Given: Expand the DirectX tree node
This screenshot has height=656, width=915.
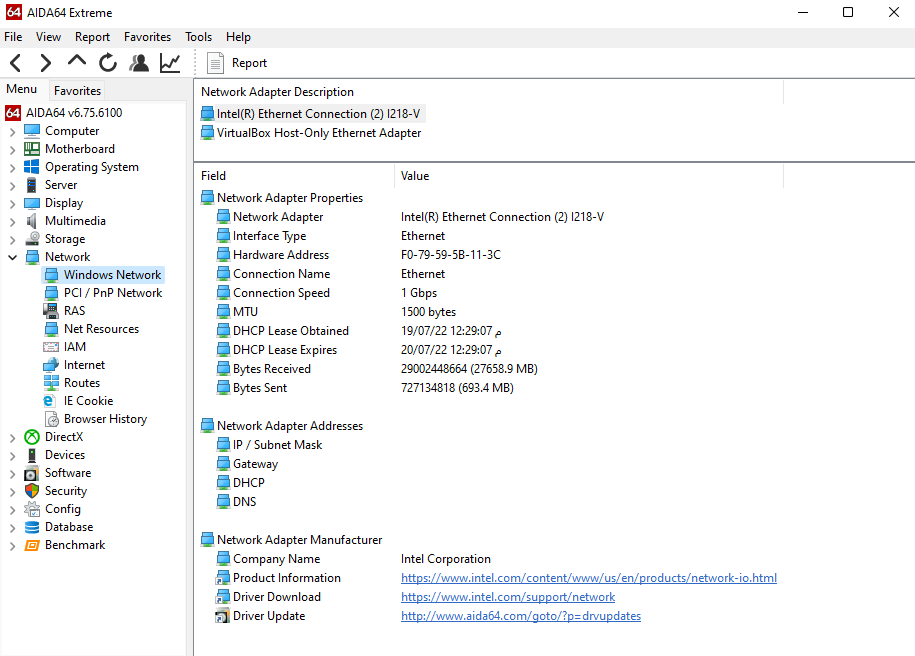Looking at the screenshot, I should (x=12, y=438).
